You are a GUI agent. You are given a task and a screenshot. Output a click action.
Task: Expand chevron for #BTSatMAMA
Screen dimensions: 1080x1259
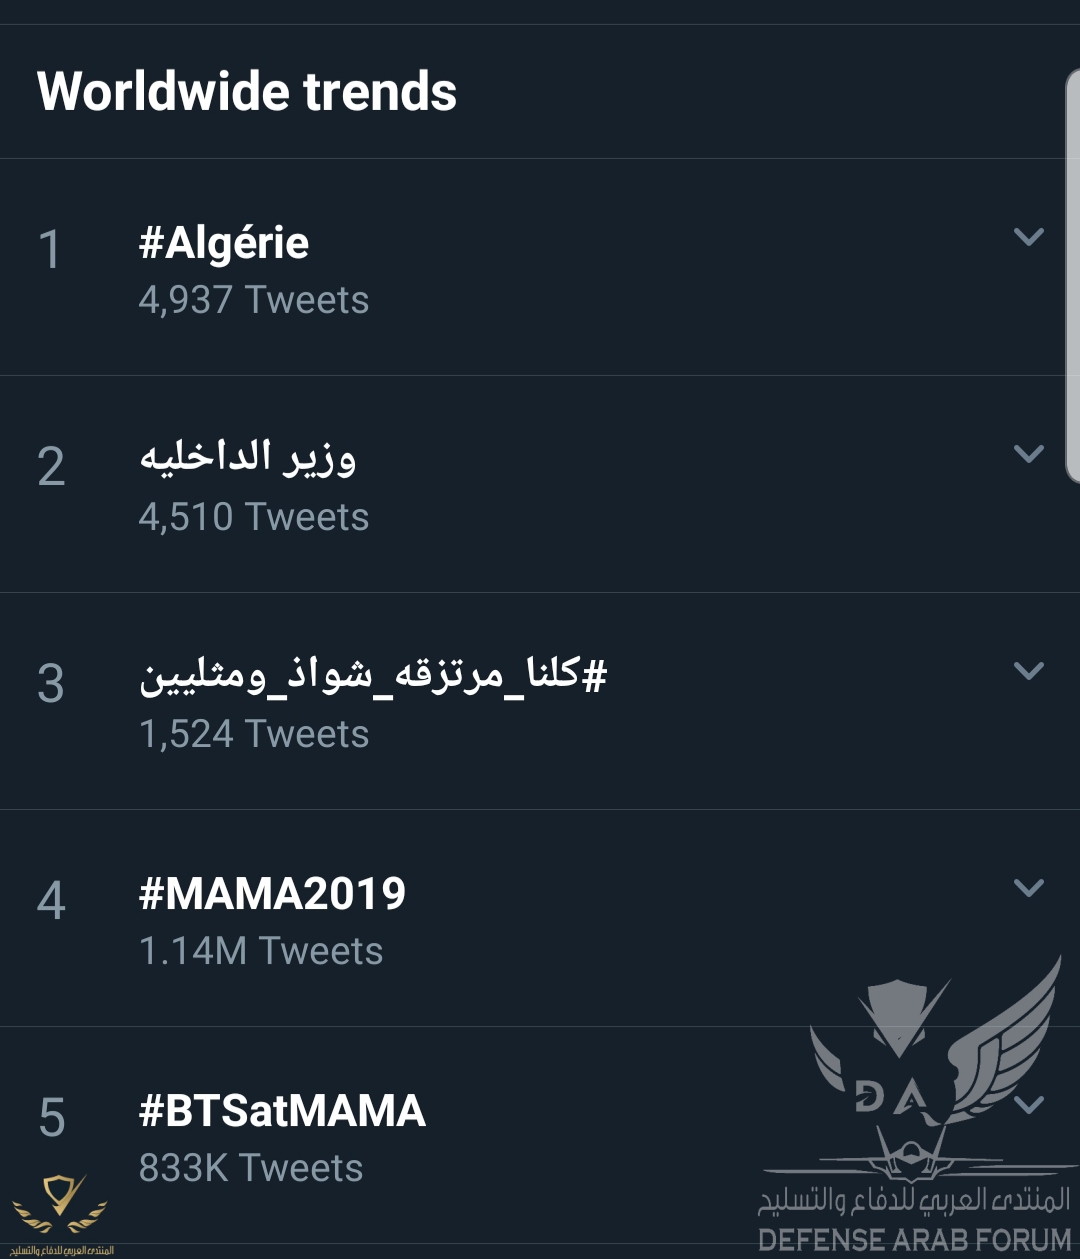pyautogui.click(x=1028, y=1105)
